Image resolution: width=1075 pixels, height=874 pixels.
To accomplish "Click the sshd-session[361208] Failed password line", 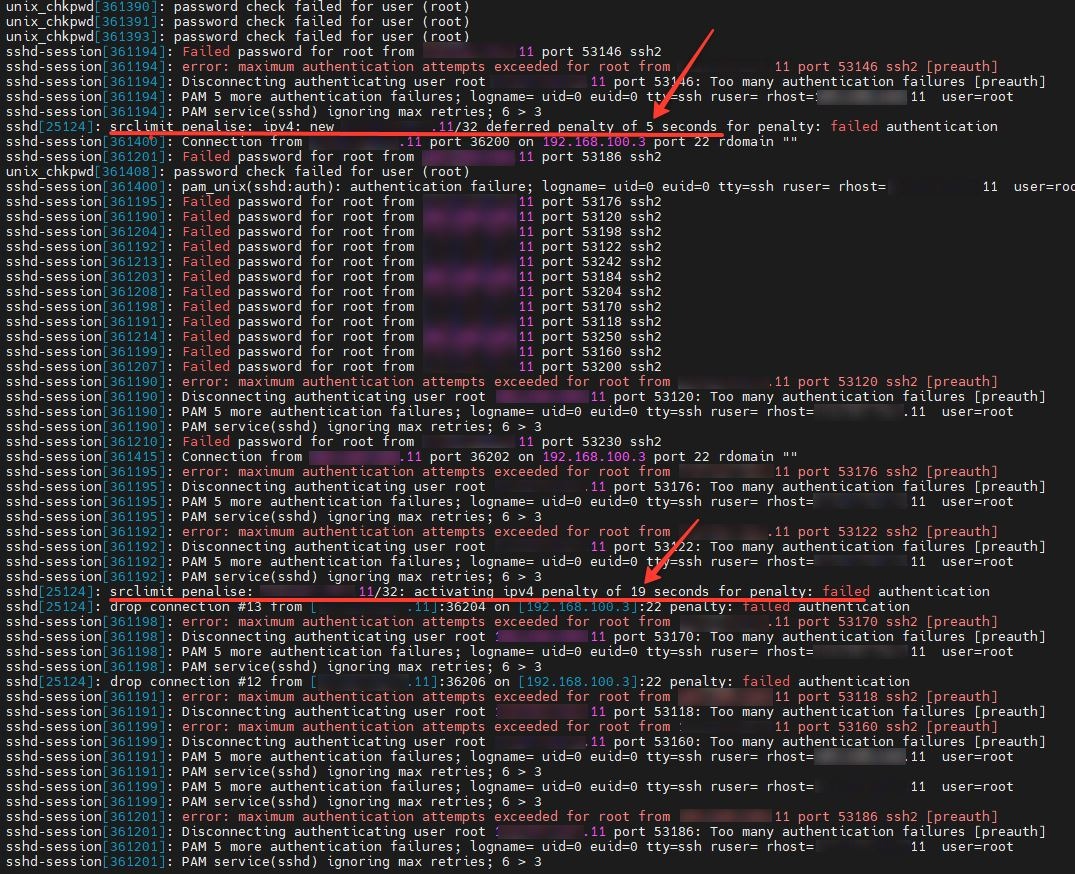I will tap(334, 292).
